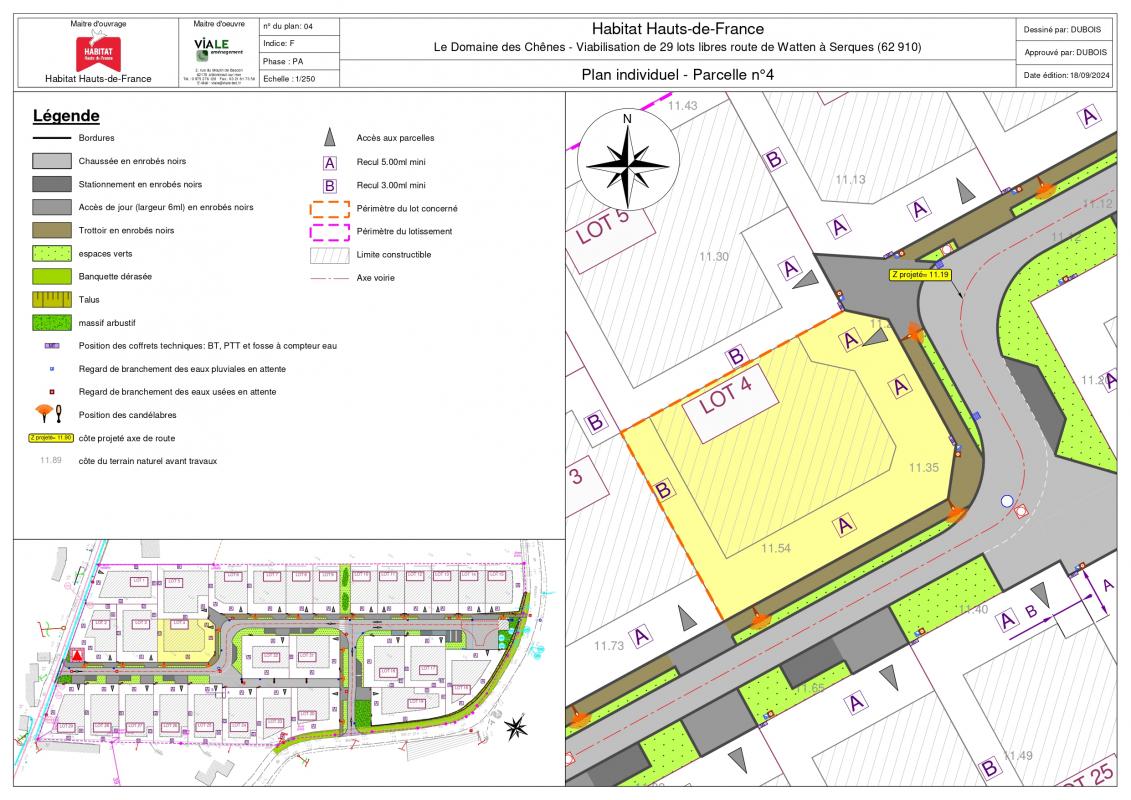Pick the 'espaces verts' green dotted swatch
This screenshot has height=800, width=1131.
tap(51, 254)
